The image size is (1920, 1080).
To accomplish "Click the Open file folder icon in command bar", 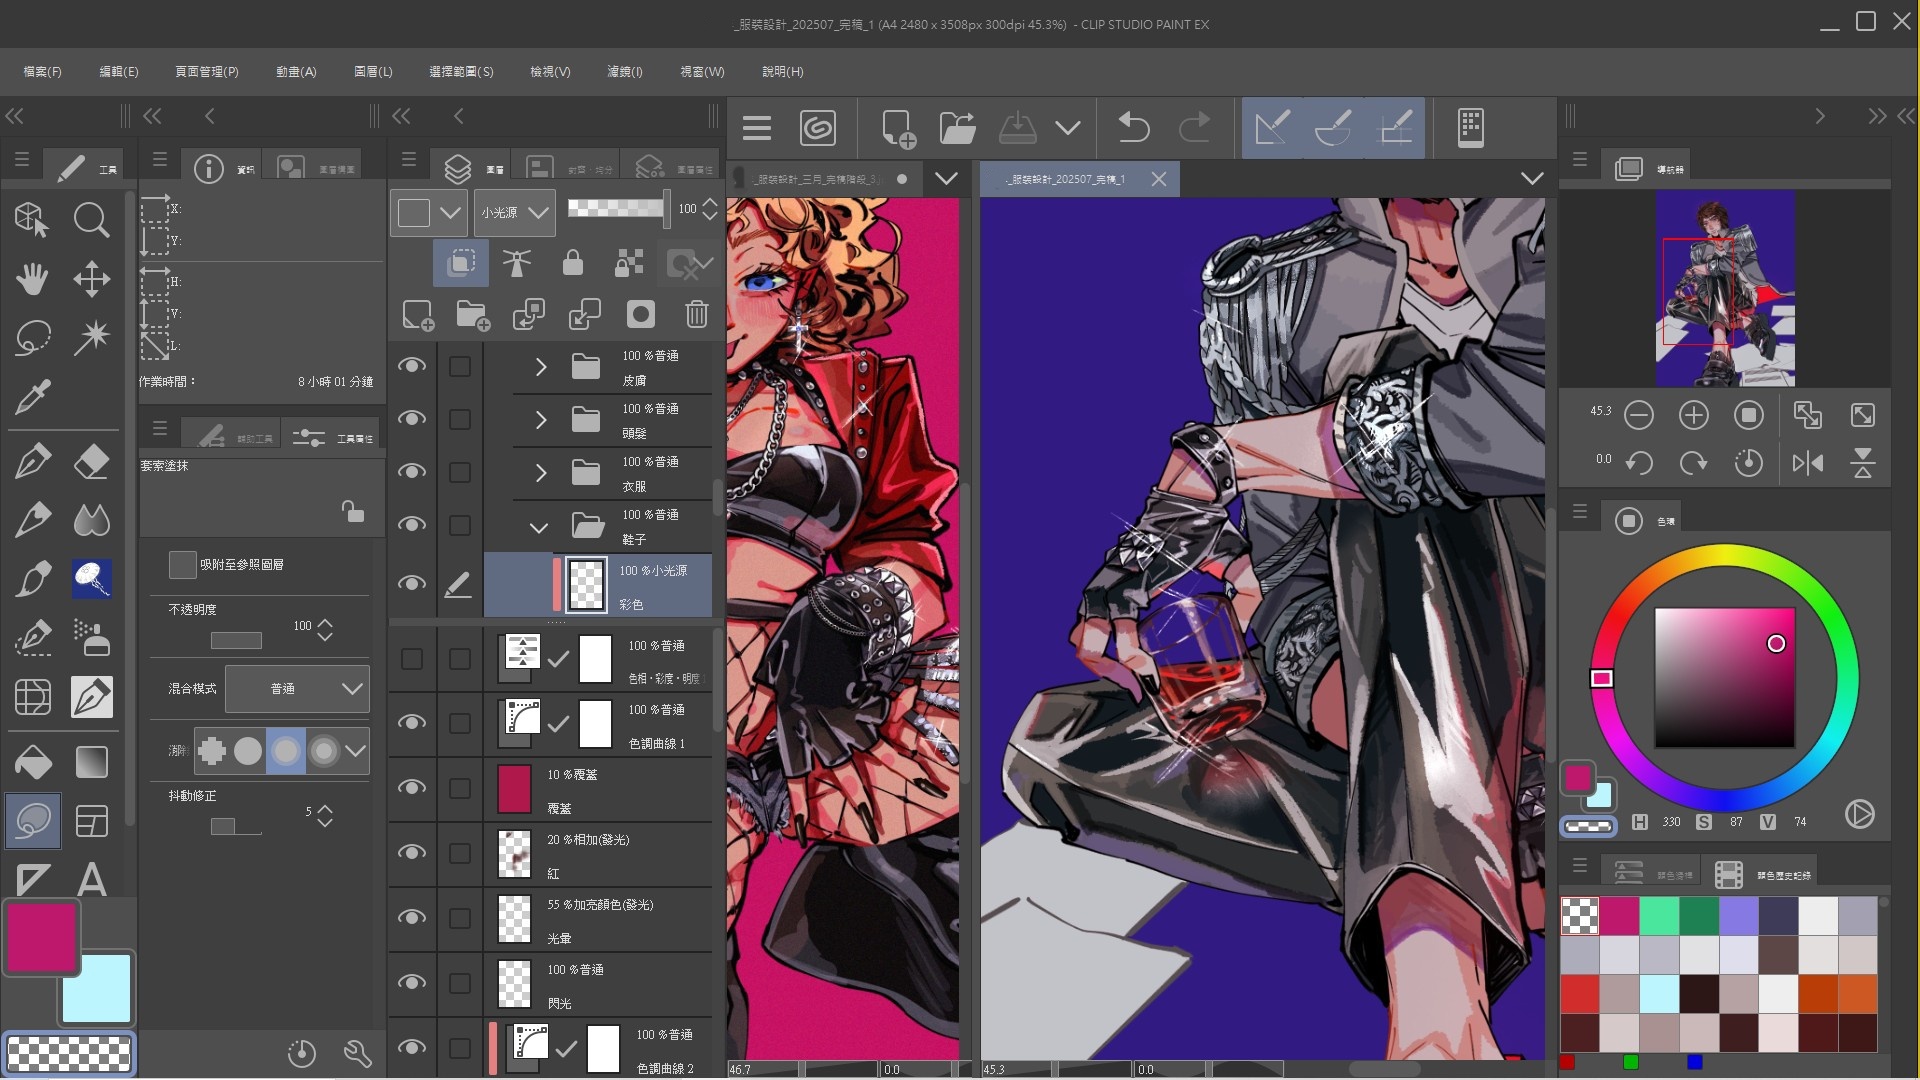I will pyautogui.click(x=957, y=128).
